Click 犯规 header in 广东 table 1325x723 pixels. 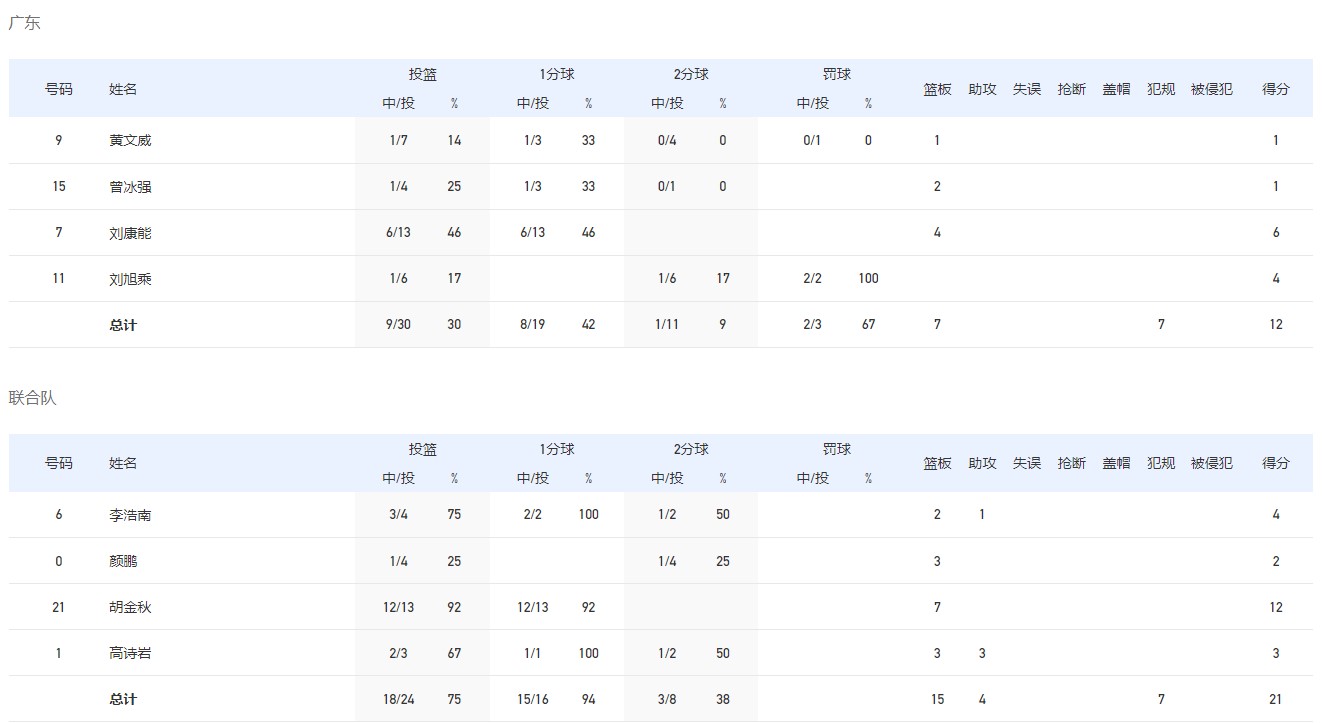pyautogui.click(x=1161, y=89)
